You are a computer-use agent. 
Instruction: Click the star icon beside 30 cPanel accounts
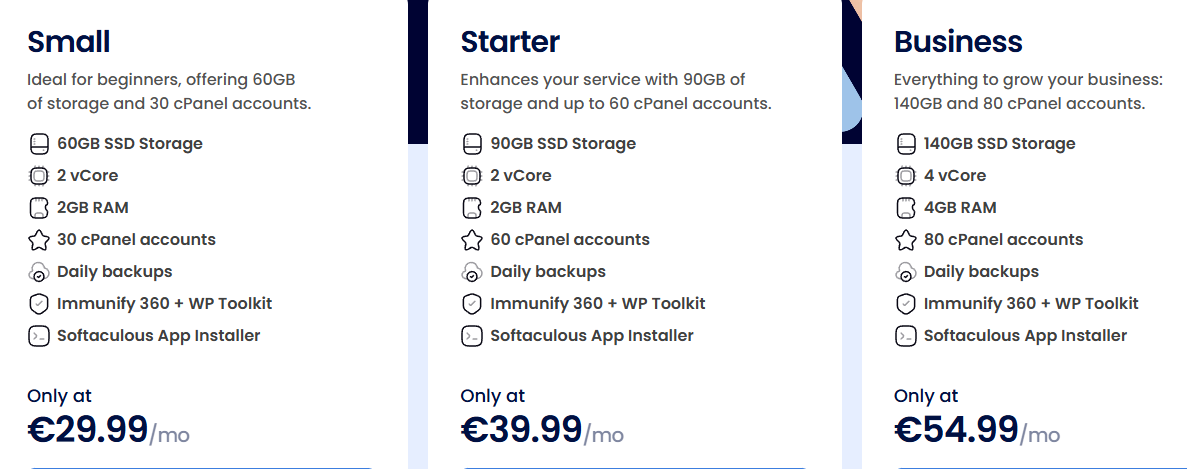pyautogui.click(x=38, y=240)
